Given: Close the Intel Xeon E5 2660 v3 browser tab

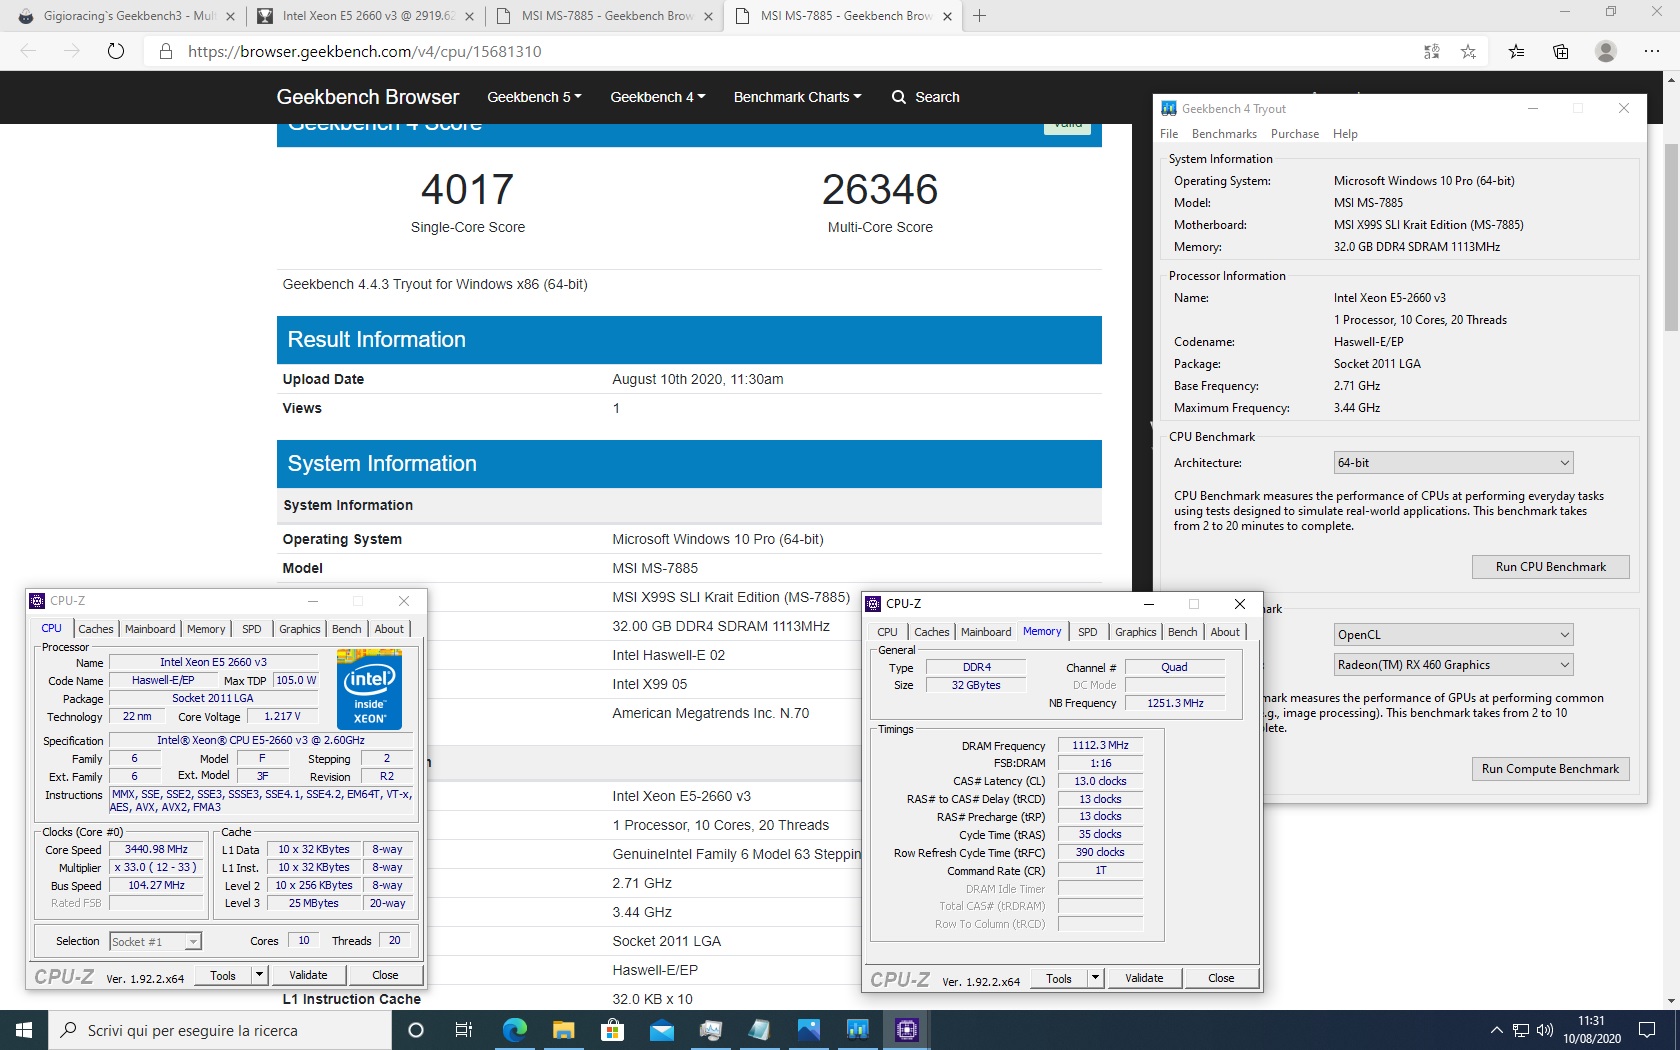Looking at the screenshot, I should click(469, 16).
